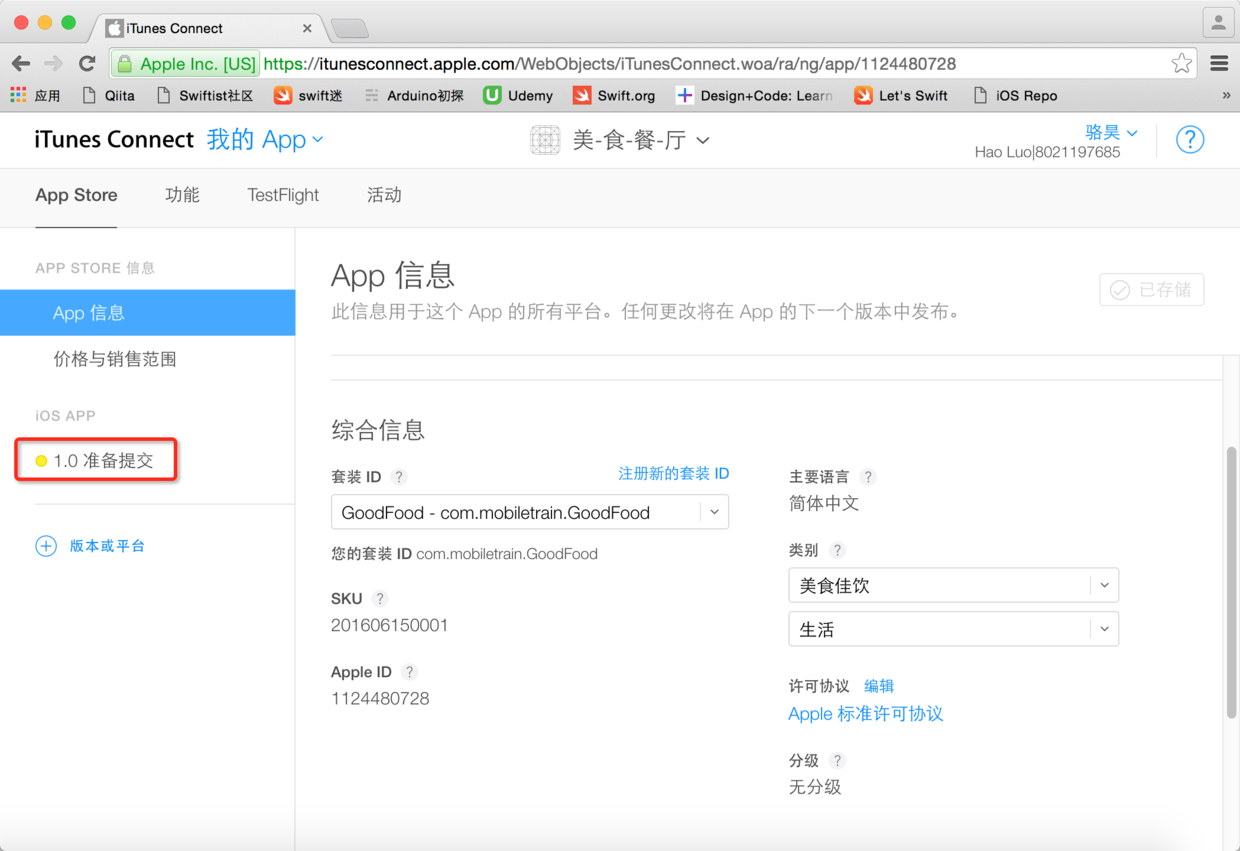Click the help icon next to Apple ID
Screen dimensions: 1240x851
click(410, 673)
